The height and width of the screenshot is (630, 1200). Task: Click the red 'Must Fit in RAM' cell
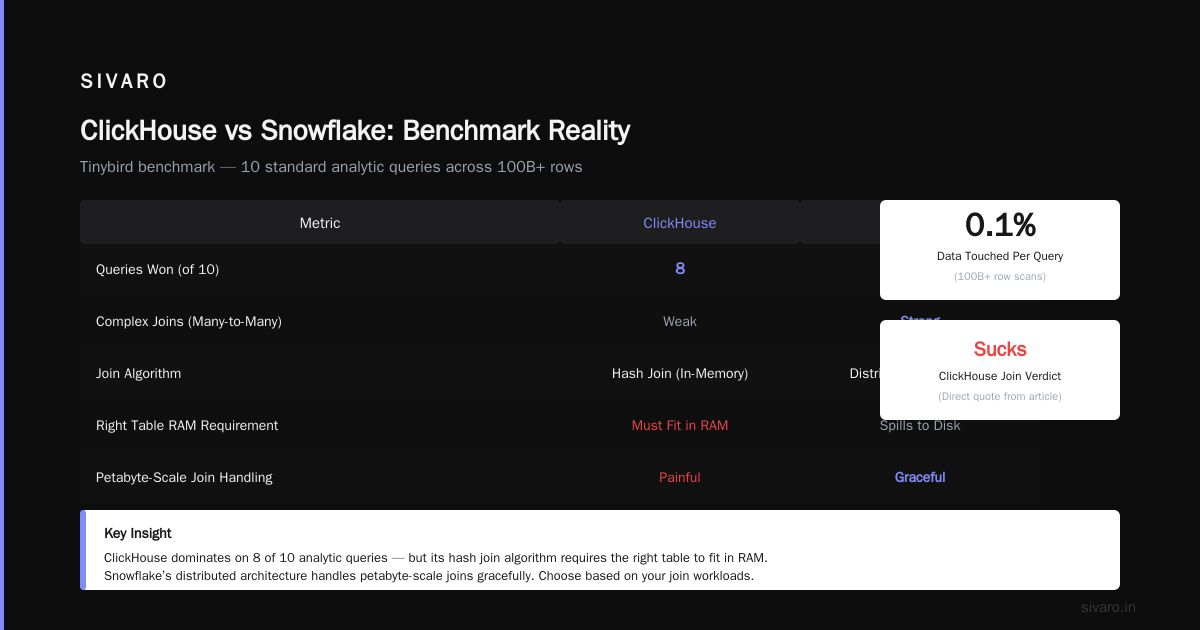[680, 425]
